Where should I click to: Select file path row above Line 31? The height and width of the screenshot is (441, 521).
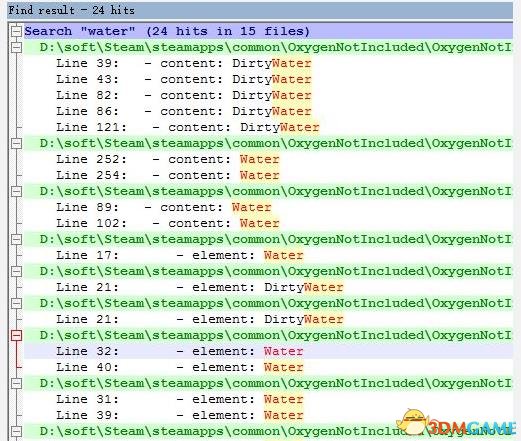point(268,383)
